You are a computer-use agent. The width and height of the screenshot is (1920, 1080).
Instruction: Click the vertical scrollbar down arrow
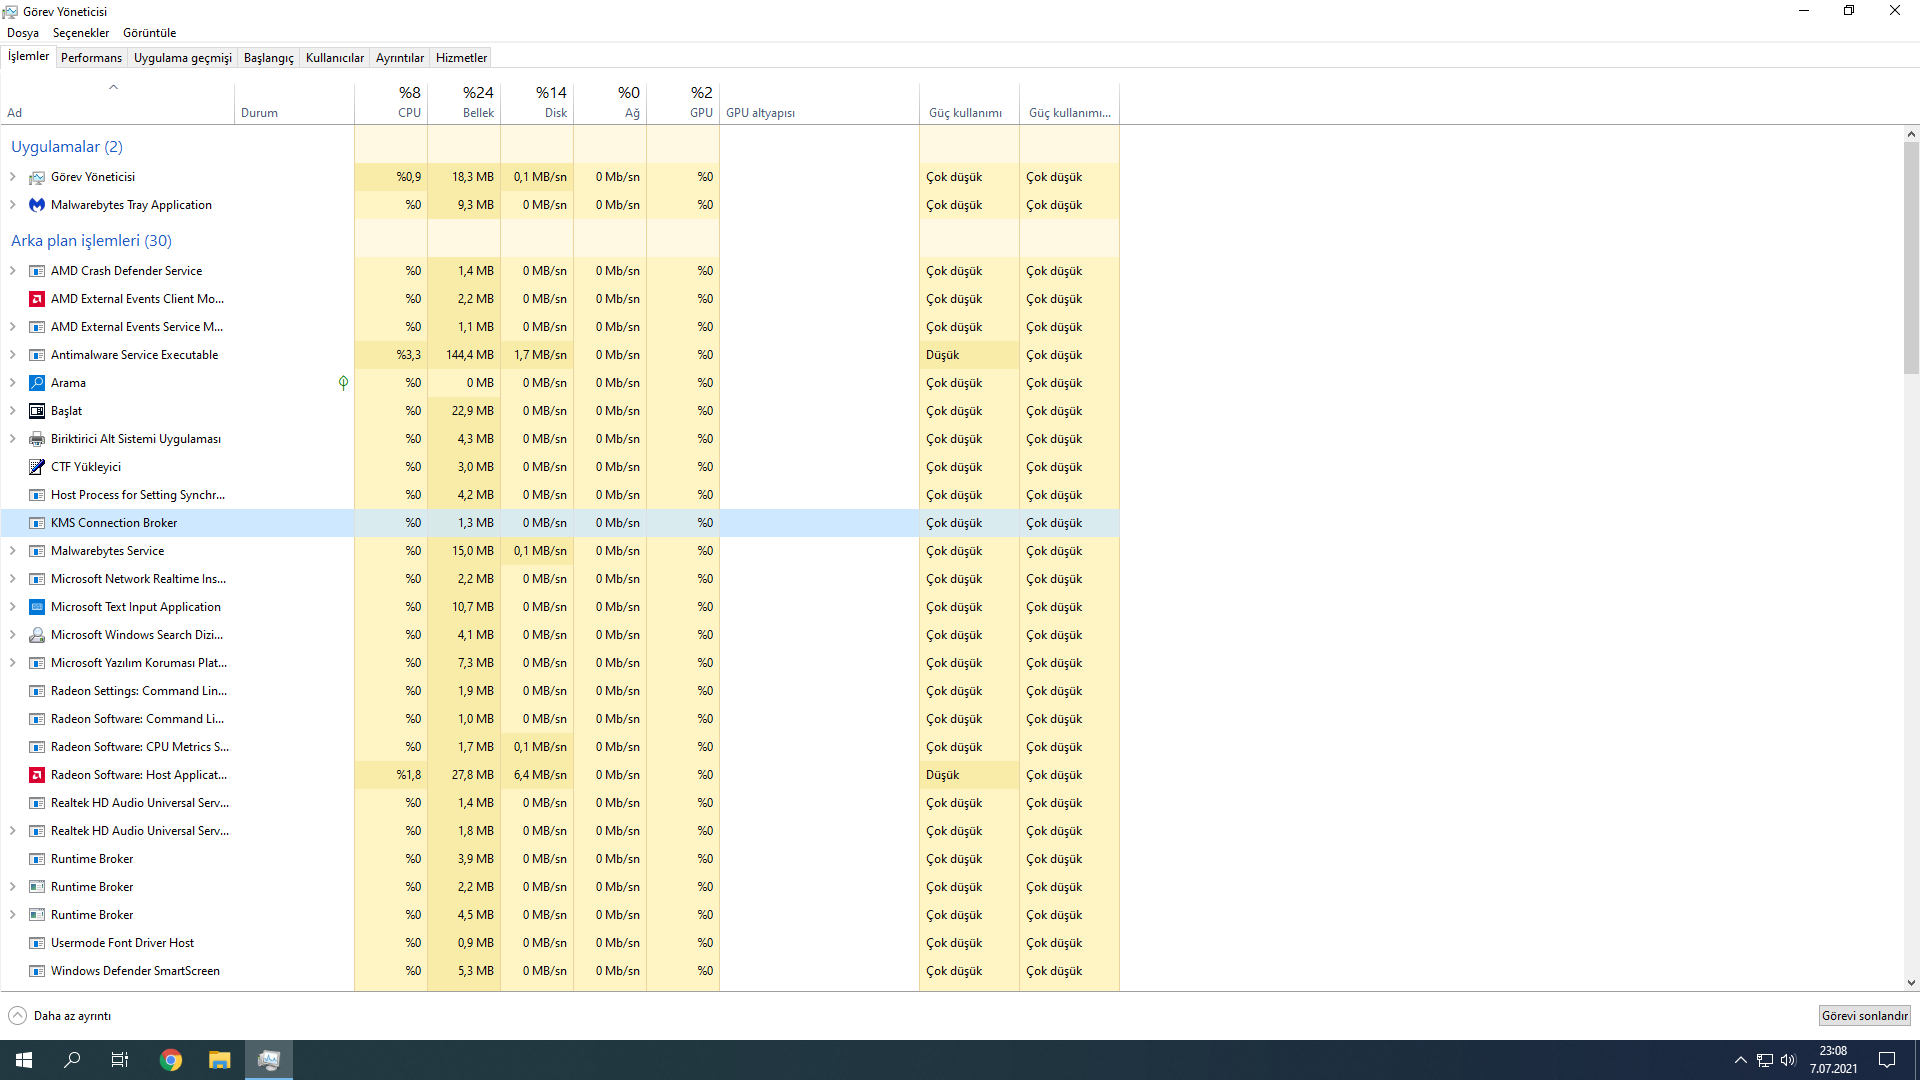tap(1911, 984)
